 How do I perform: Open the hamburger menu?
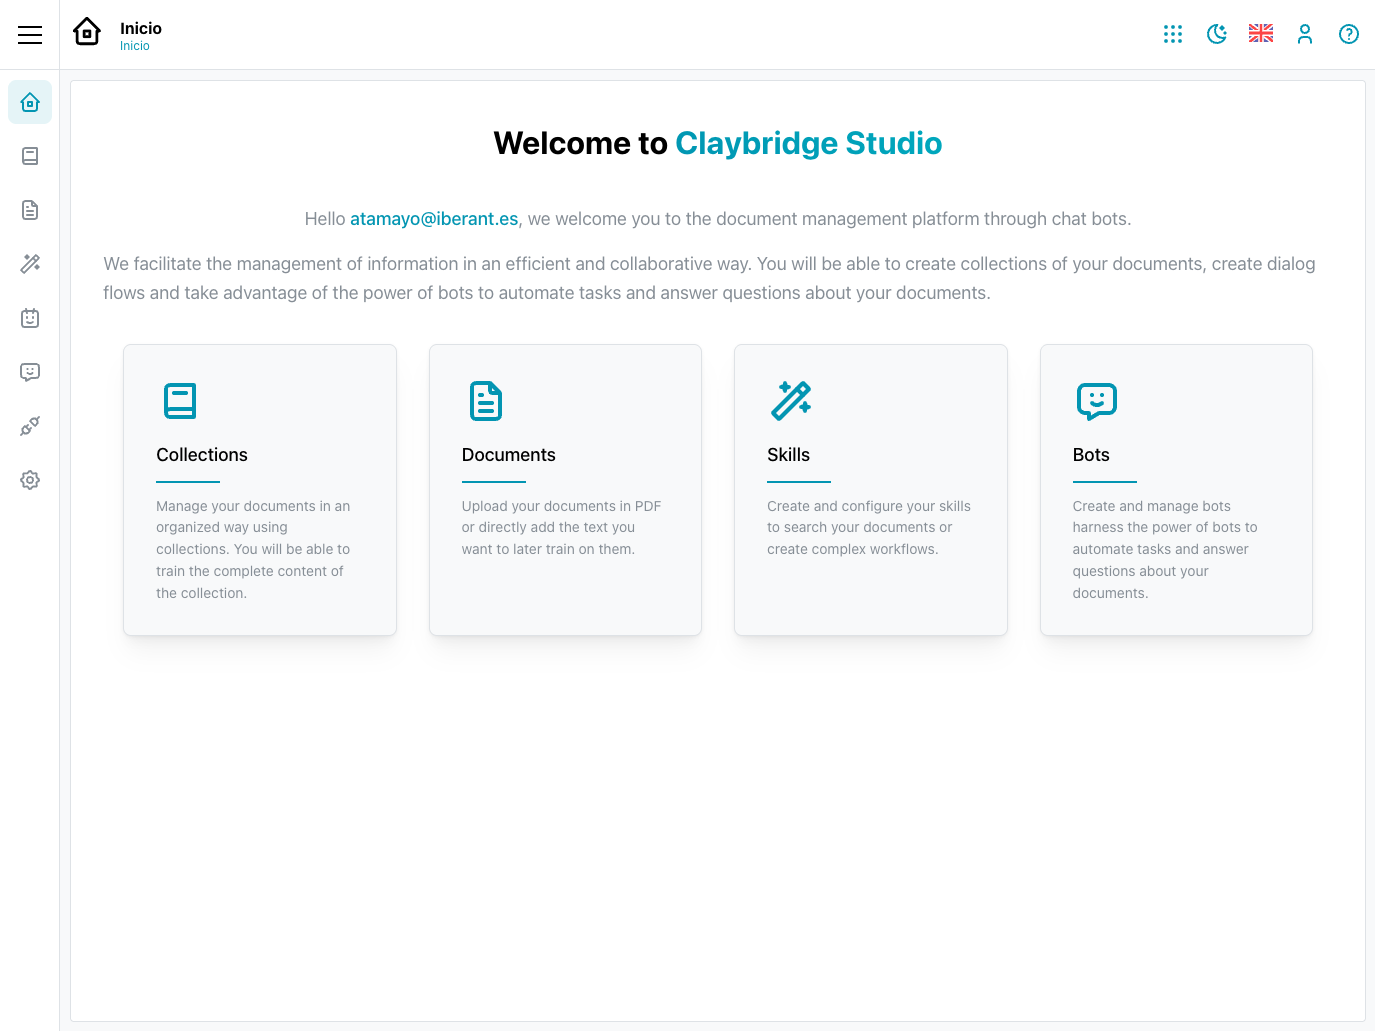[x=30, y=35]
